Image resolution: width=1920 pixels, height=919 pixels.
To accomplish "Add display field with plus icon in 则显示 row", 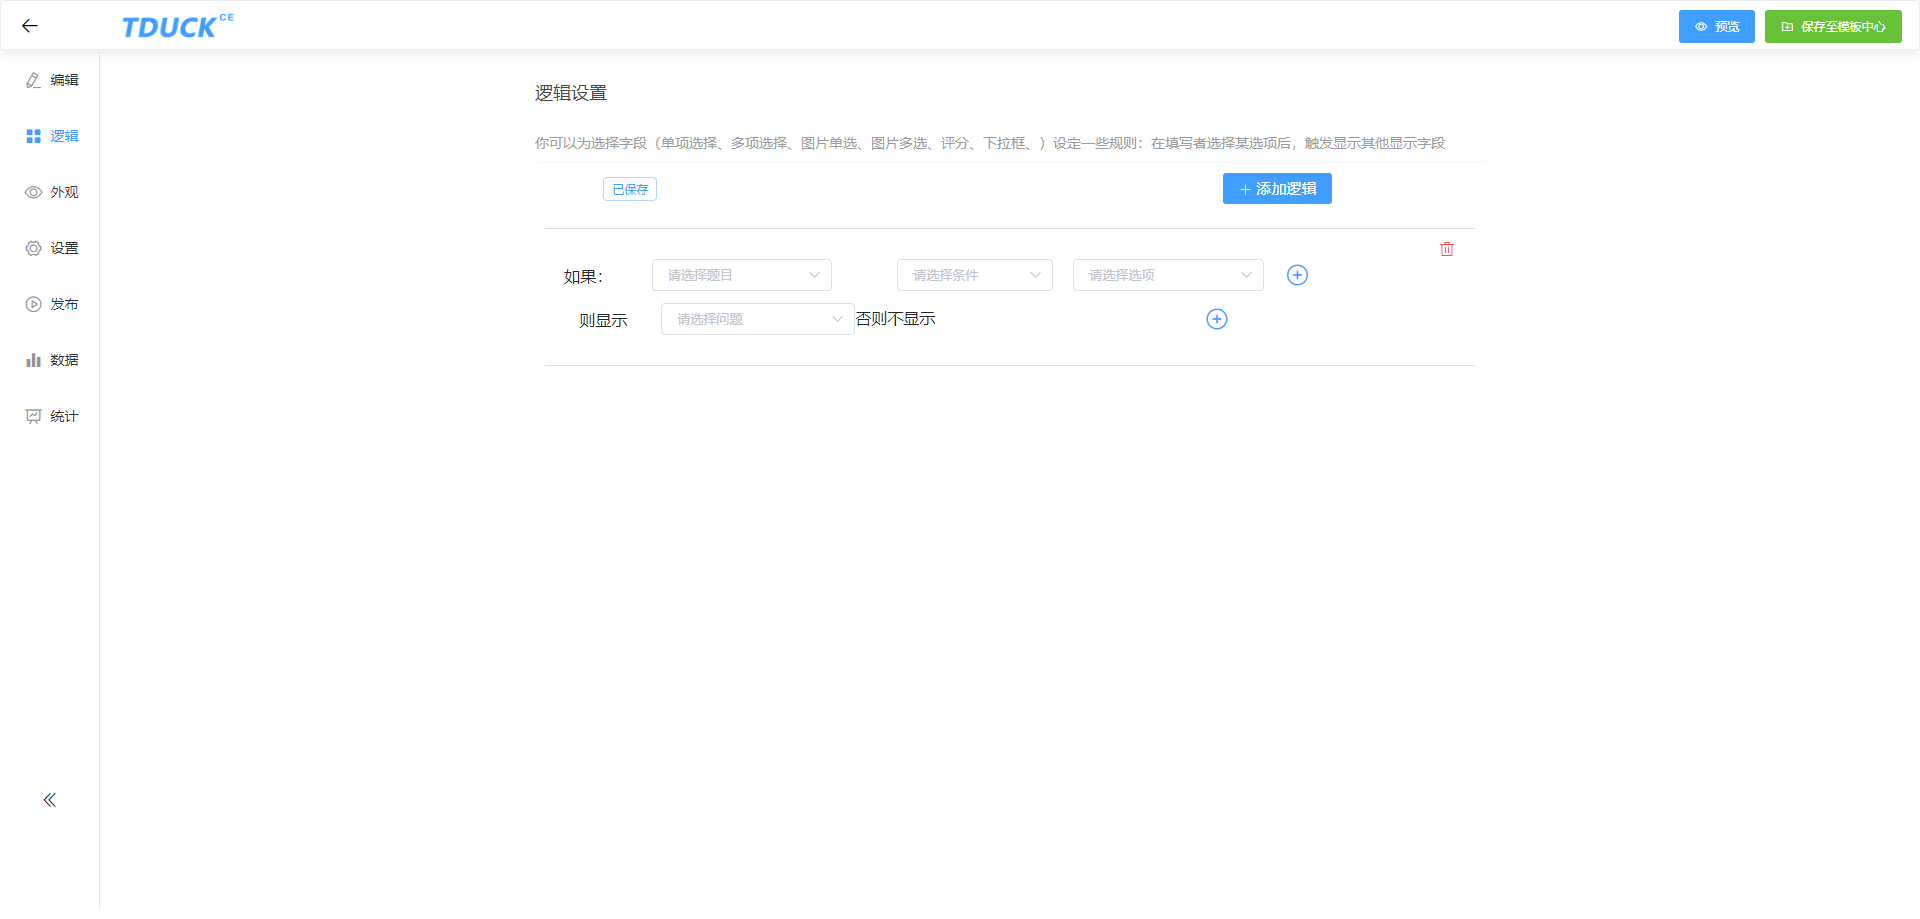I will pos(1217,319).
